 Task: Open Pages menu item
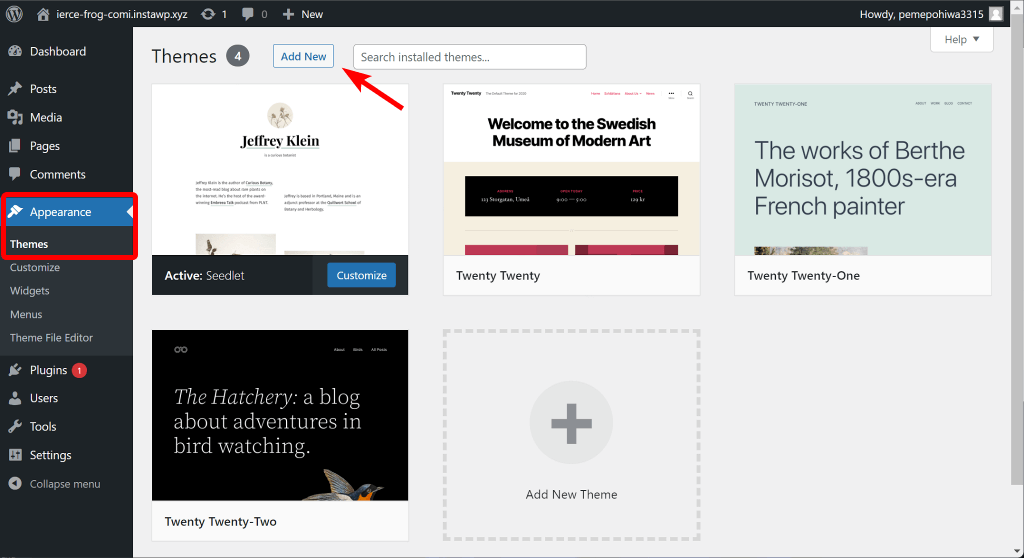click(x=44, y=146)
